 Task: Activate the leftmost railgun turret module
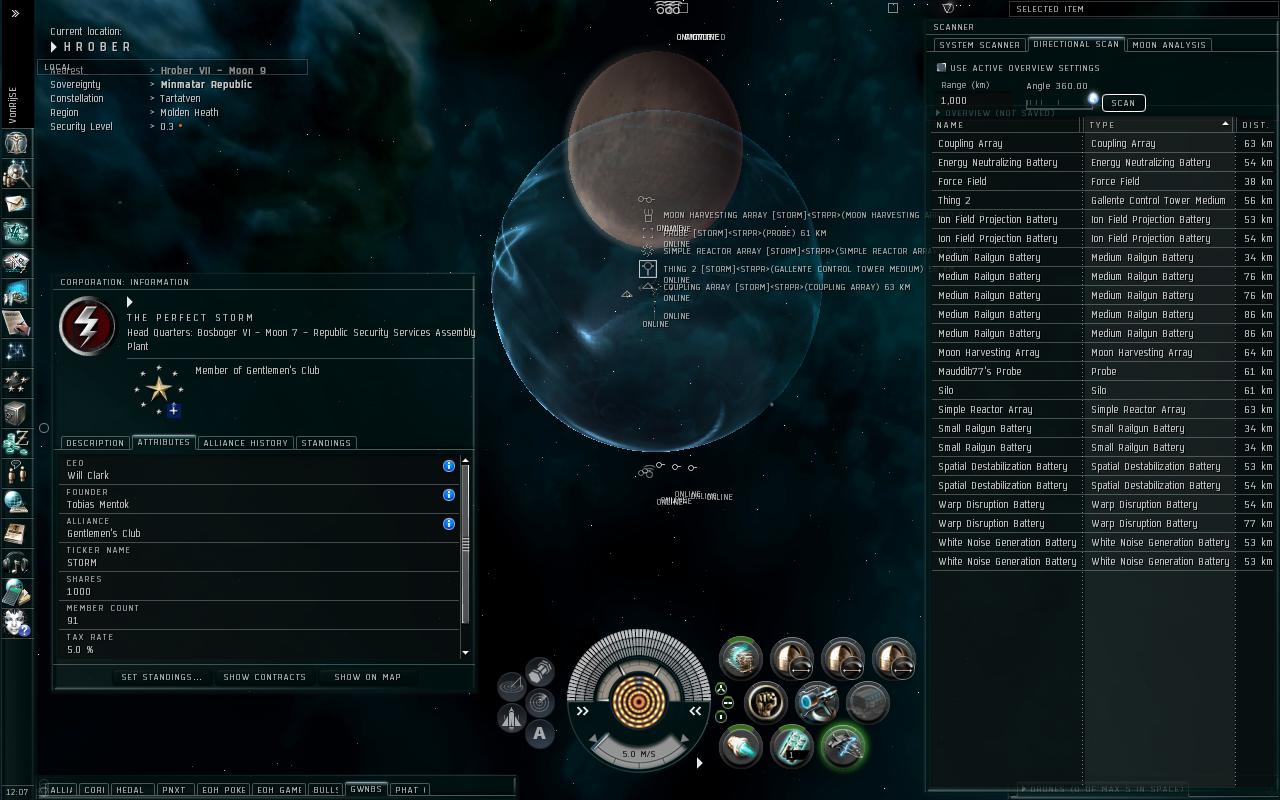[x=792, y=659]
